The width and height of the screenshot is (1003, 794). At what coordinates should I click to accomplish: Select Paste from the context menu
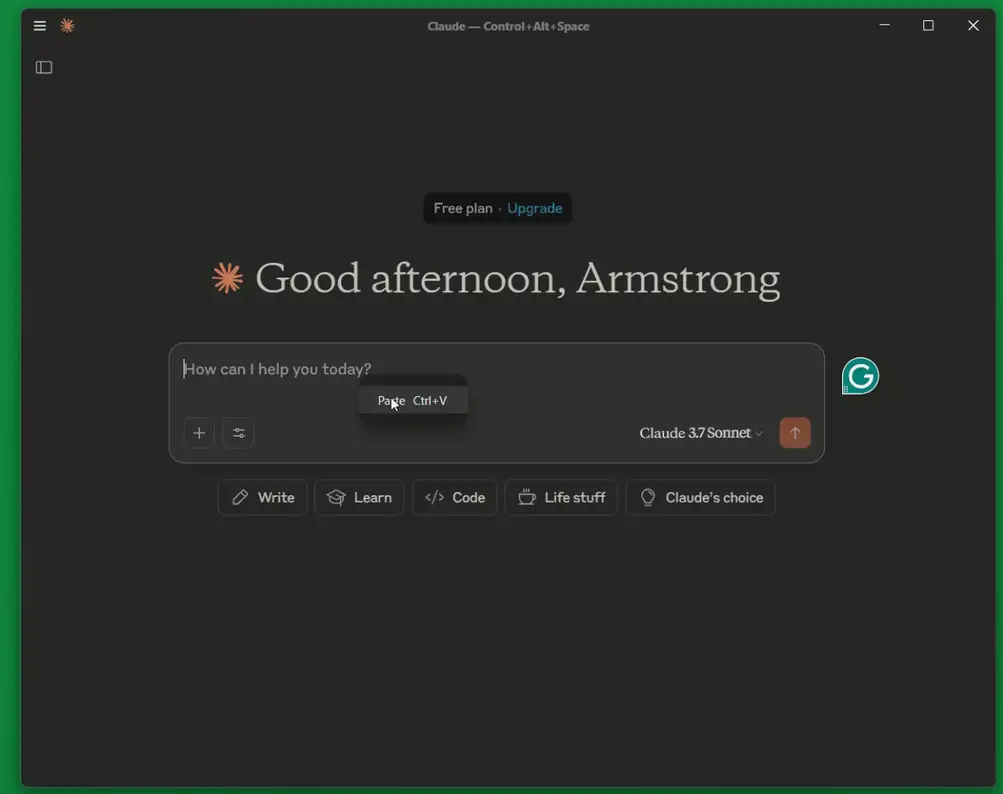pos(413,401)
